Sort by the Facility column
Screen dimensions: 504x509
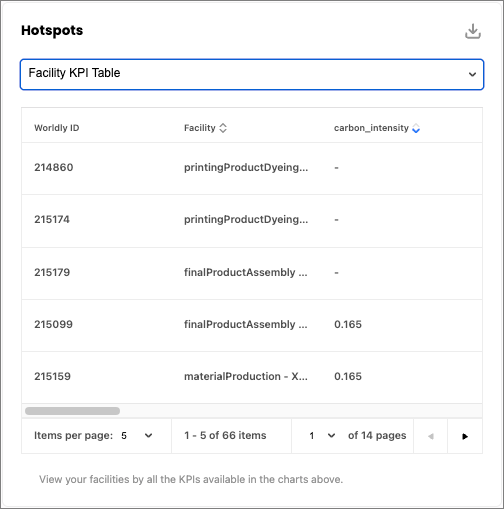[223, 128]
